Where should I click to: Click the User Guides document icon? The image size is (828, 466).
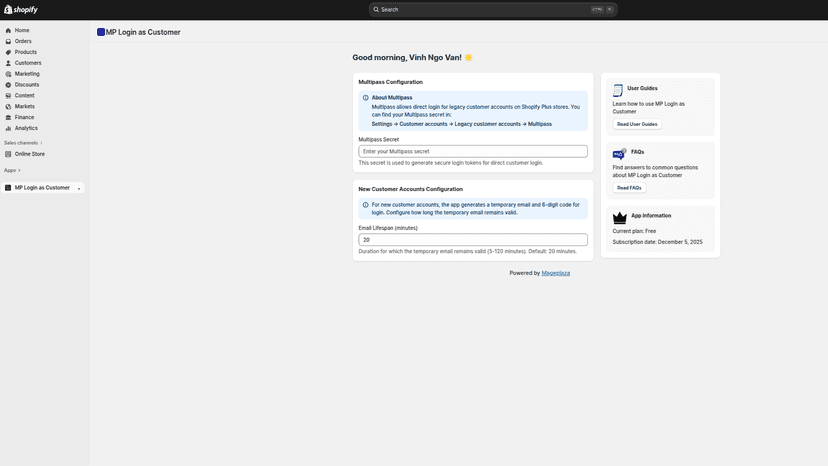pyautogui.click(x=618, y=90)
